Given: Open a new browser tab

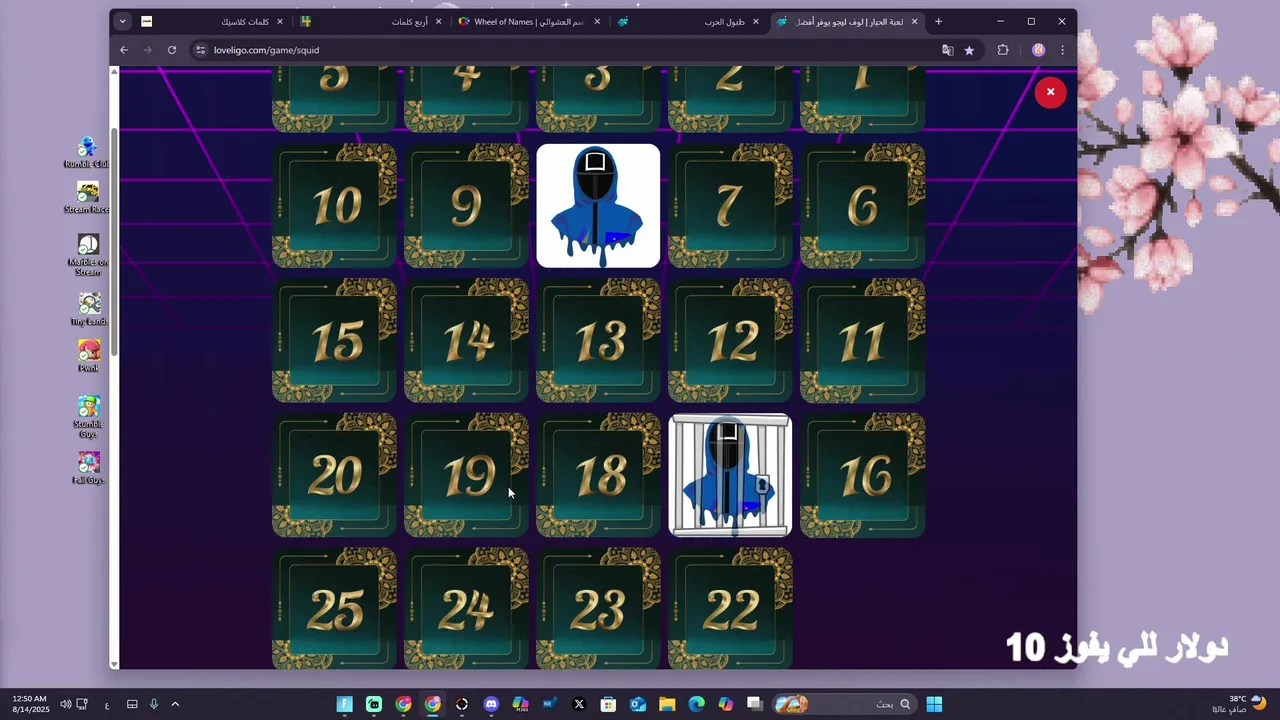Looking at the screenshot, I should (938, 21).
